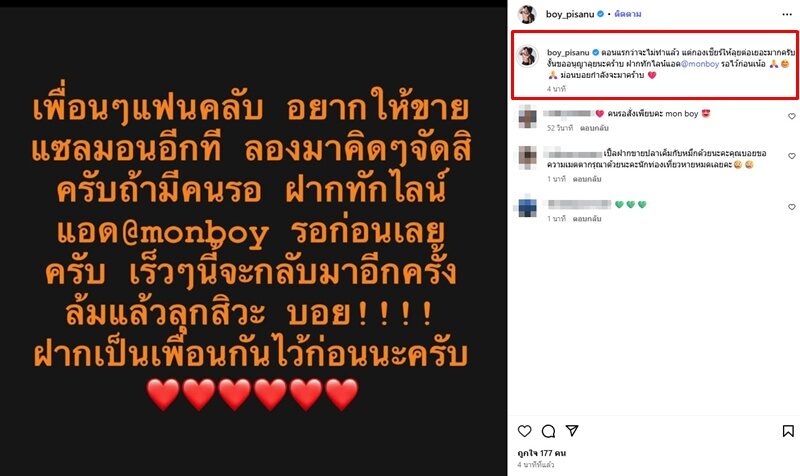The height and width of the screenshot is (476, 800).
Task: Open the three-dot more options menu
Action: click(x=787, y=14)
